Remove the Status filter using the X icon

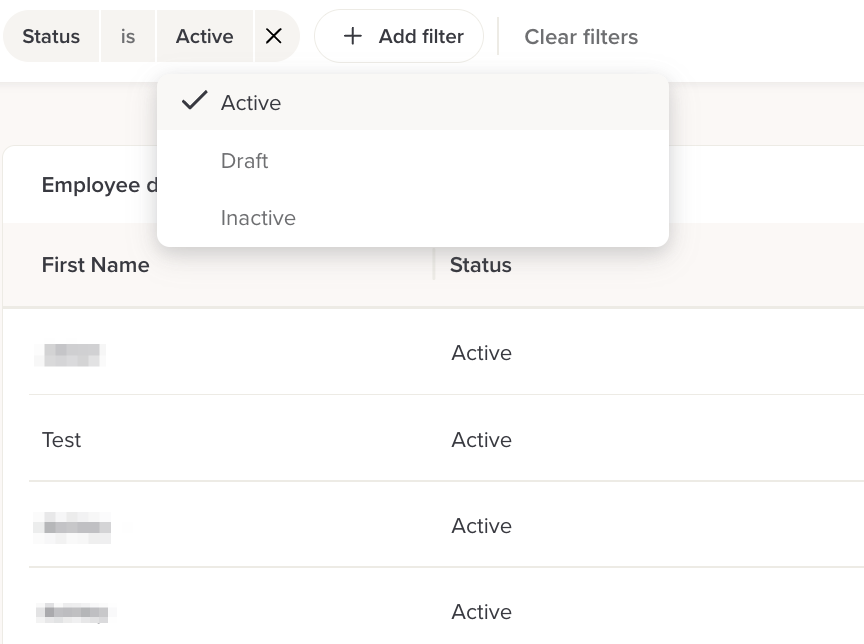(x=274, y=36)
